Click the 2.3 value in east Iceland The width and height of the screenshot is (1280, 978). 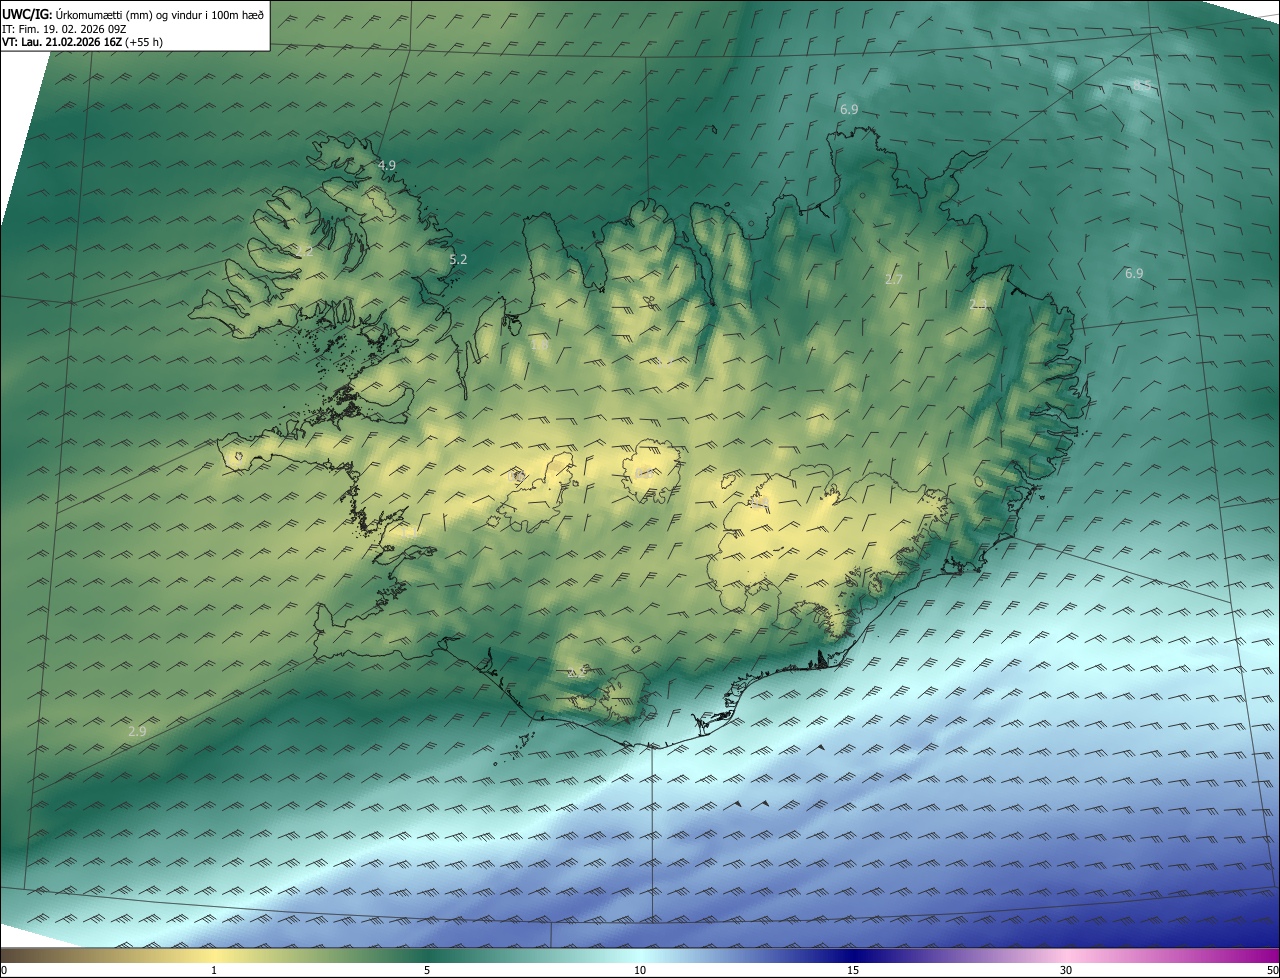click(x=979, y=304)
